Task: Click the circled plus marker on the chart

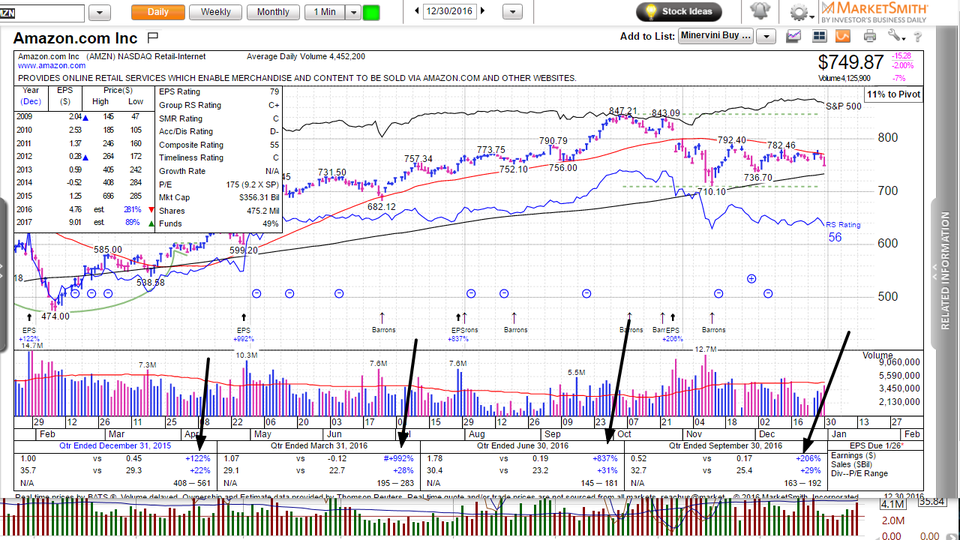Action: click(x=751, y=279)
